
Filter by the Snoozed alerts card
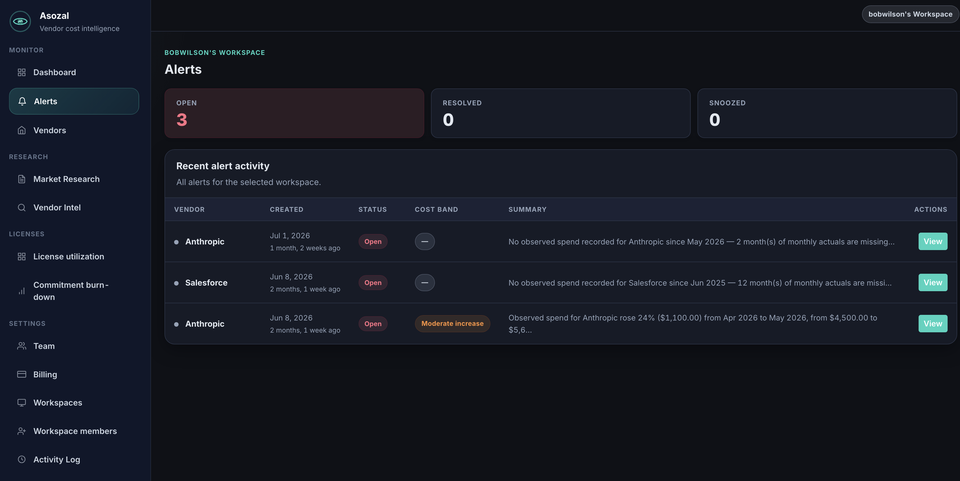tap(827, 113)
